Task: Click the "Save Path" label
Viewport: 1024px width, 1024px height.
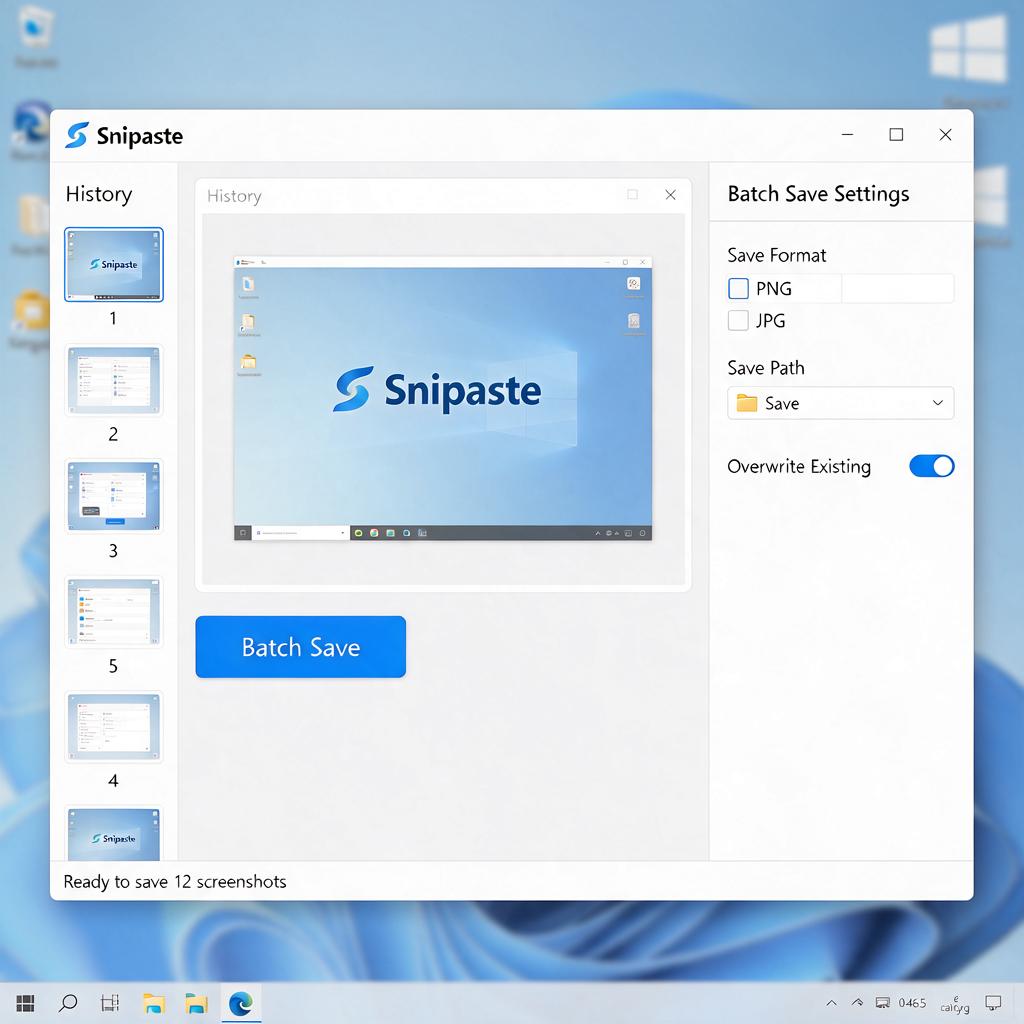Action: (766, 368)
